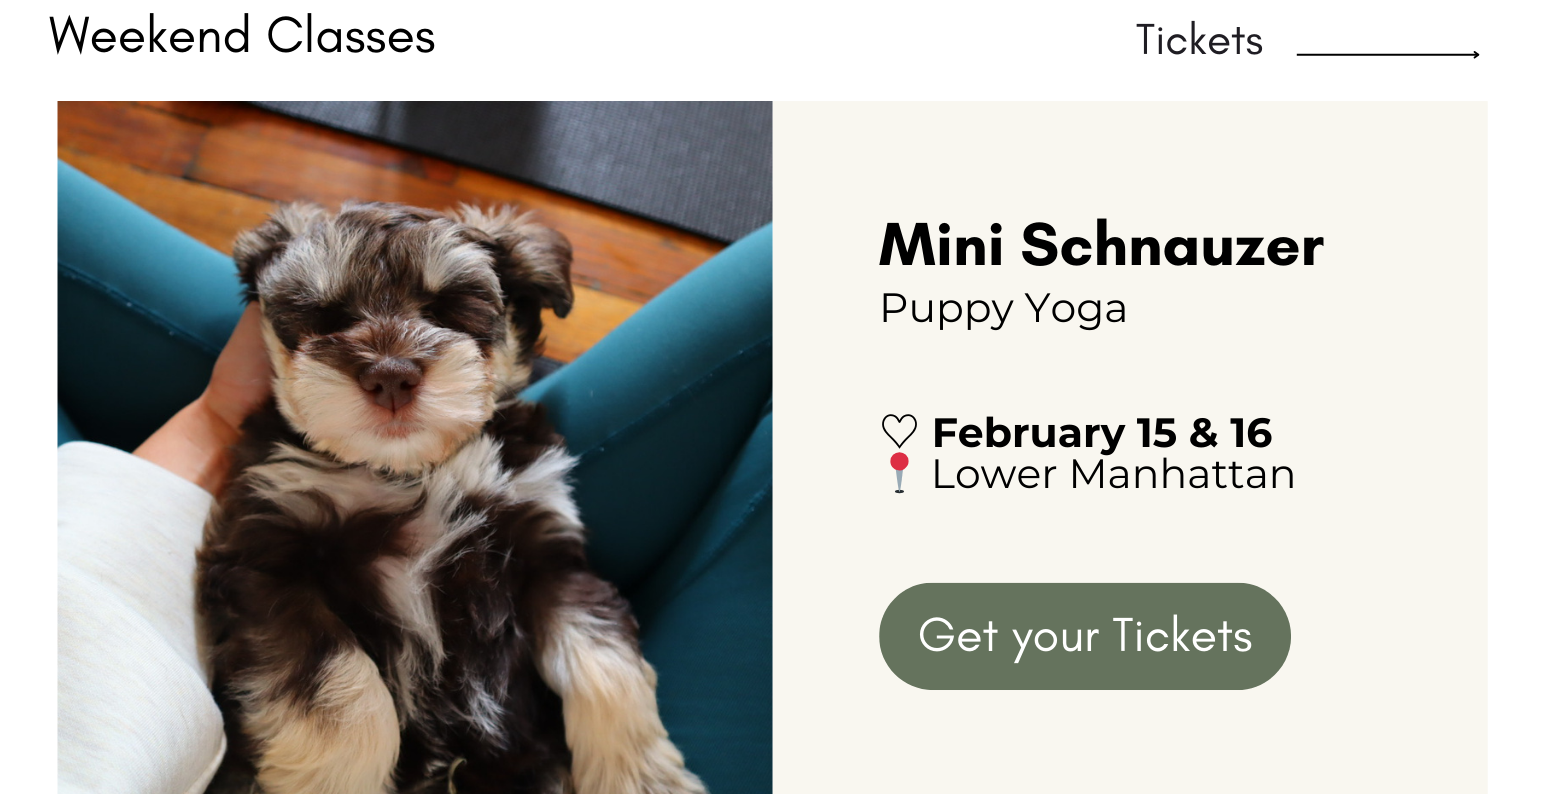
Task: Click the long arrow next to Tickets
Action: (1388, 54)
